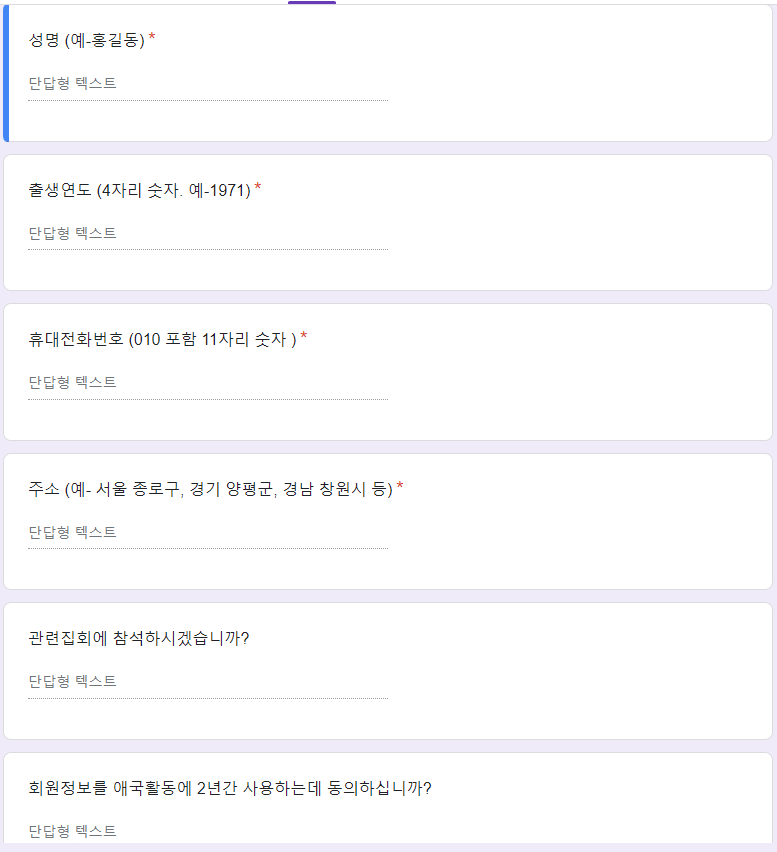Click the empty right area of 주소 card

[581, 522]
